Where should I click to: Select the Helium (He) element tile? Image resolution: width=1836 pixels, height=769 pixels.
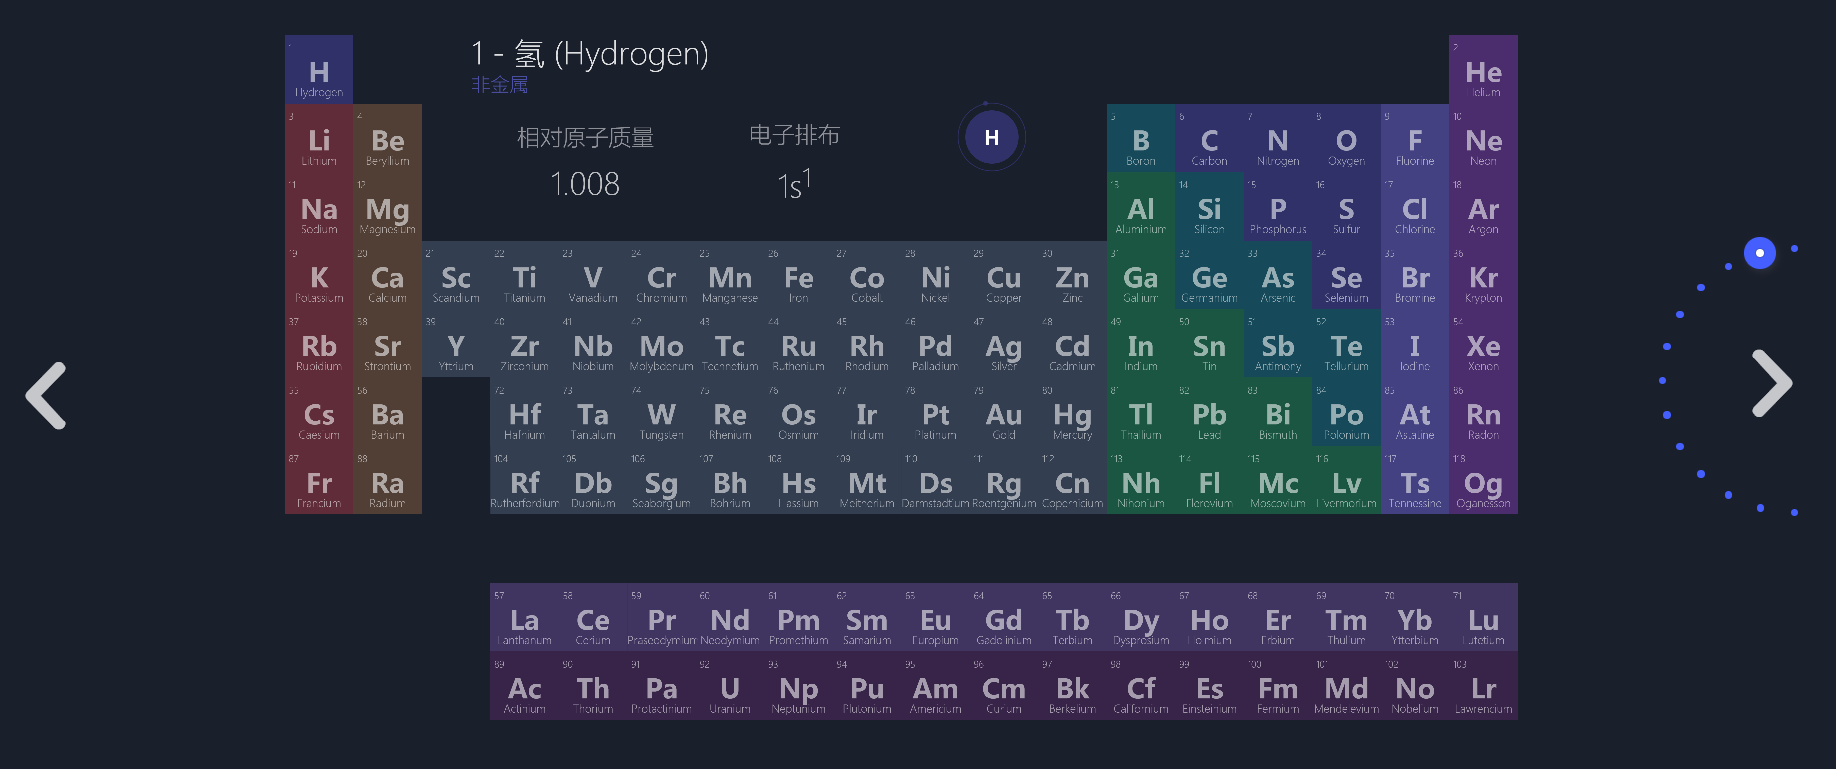1484,70
